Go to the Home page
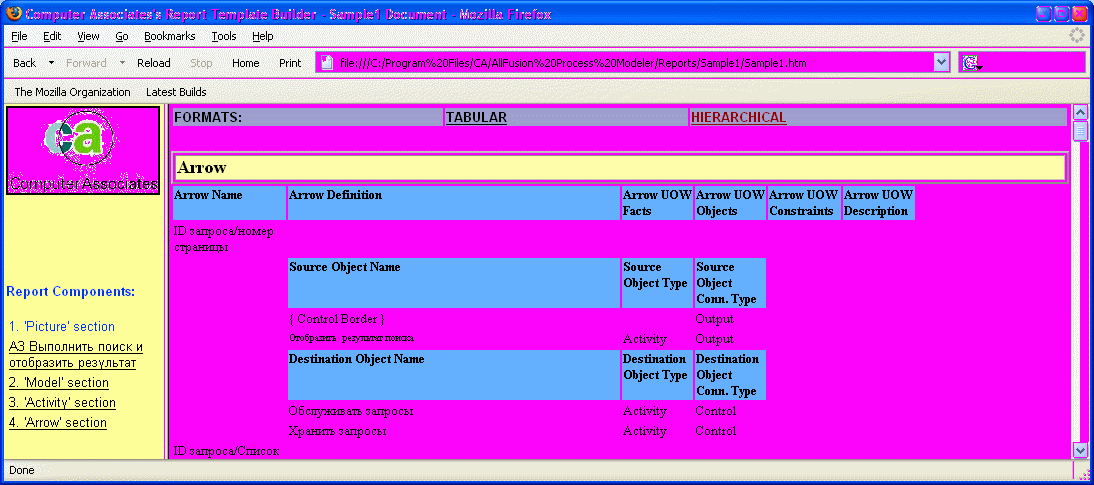The height and width of the screenshot is (485, 1094). (246, 63)
